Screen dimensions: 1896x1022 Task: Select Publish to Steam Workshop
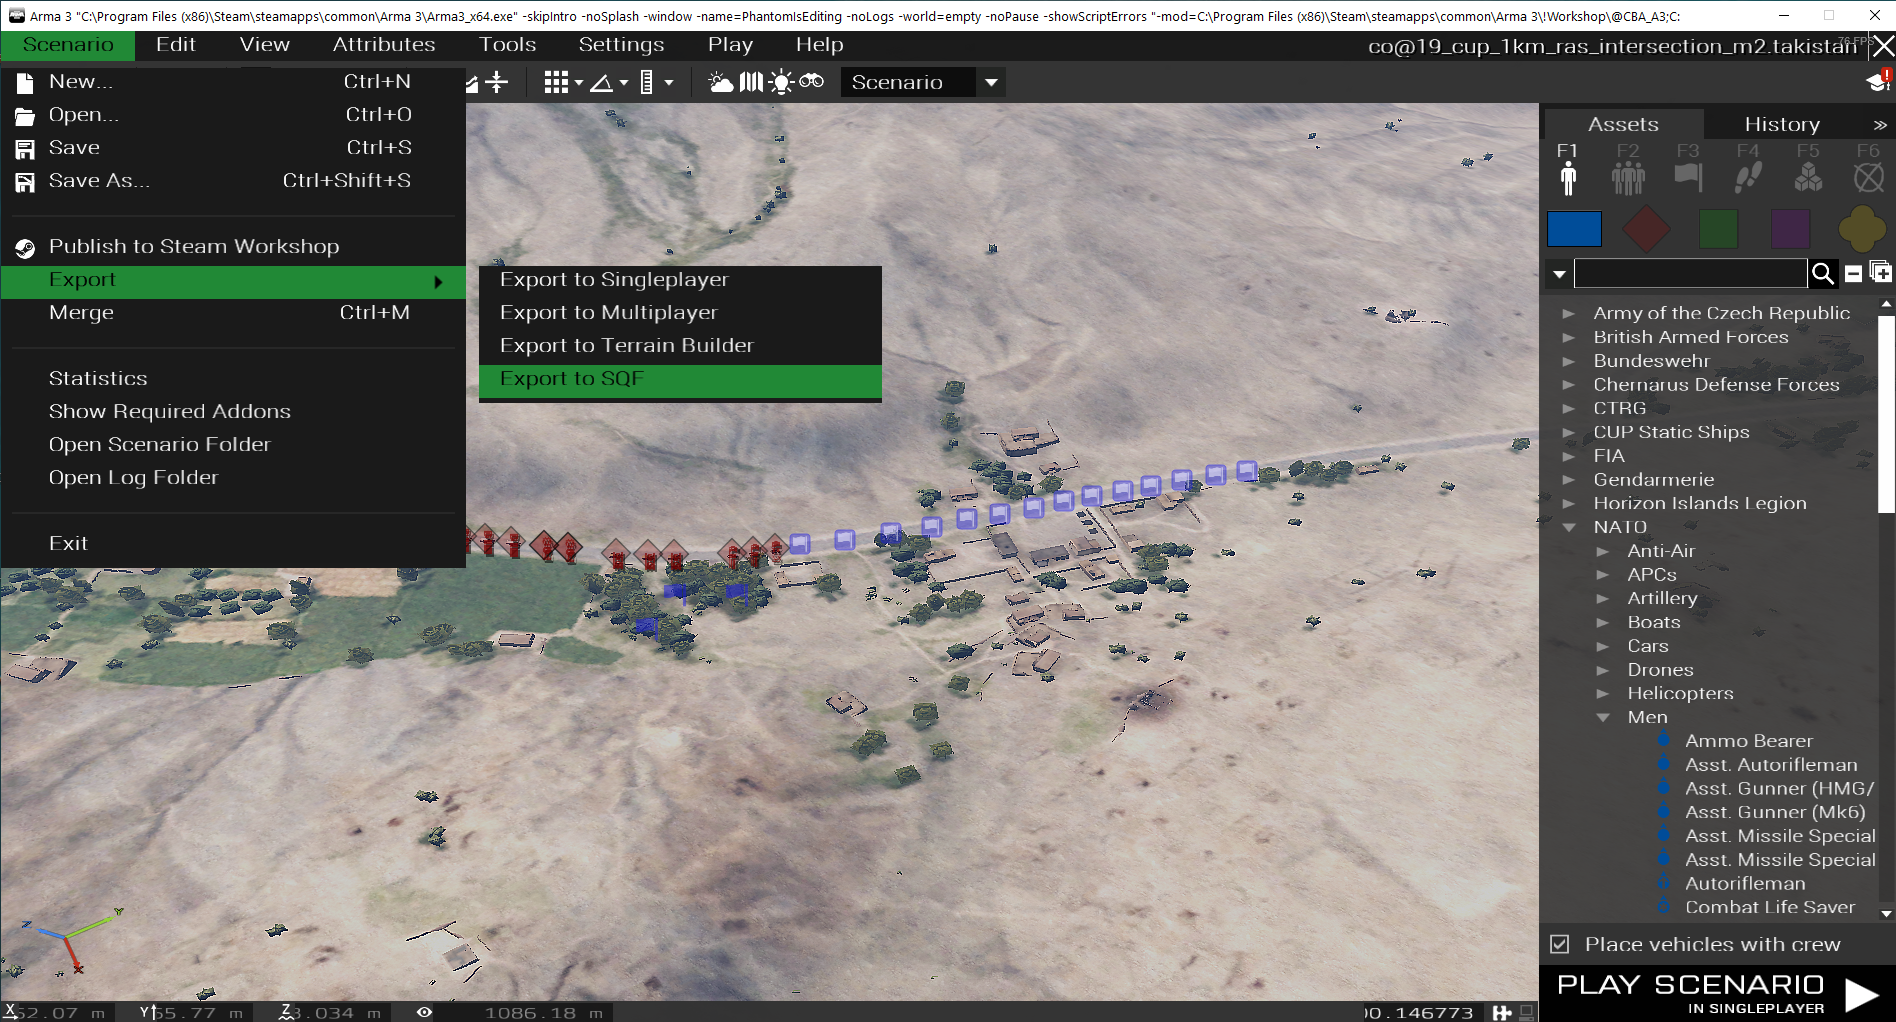click(x=233, y=247)
